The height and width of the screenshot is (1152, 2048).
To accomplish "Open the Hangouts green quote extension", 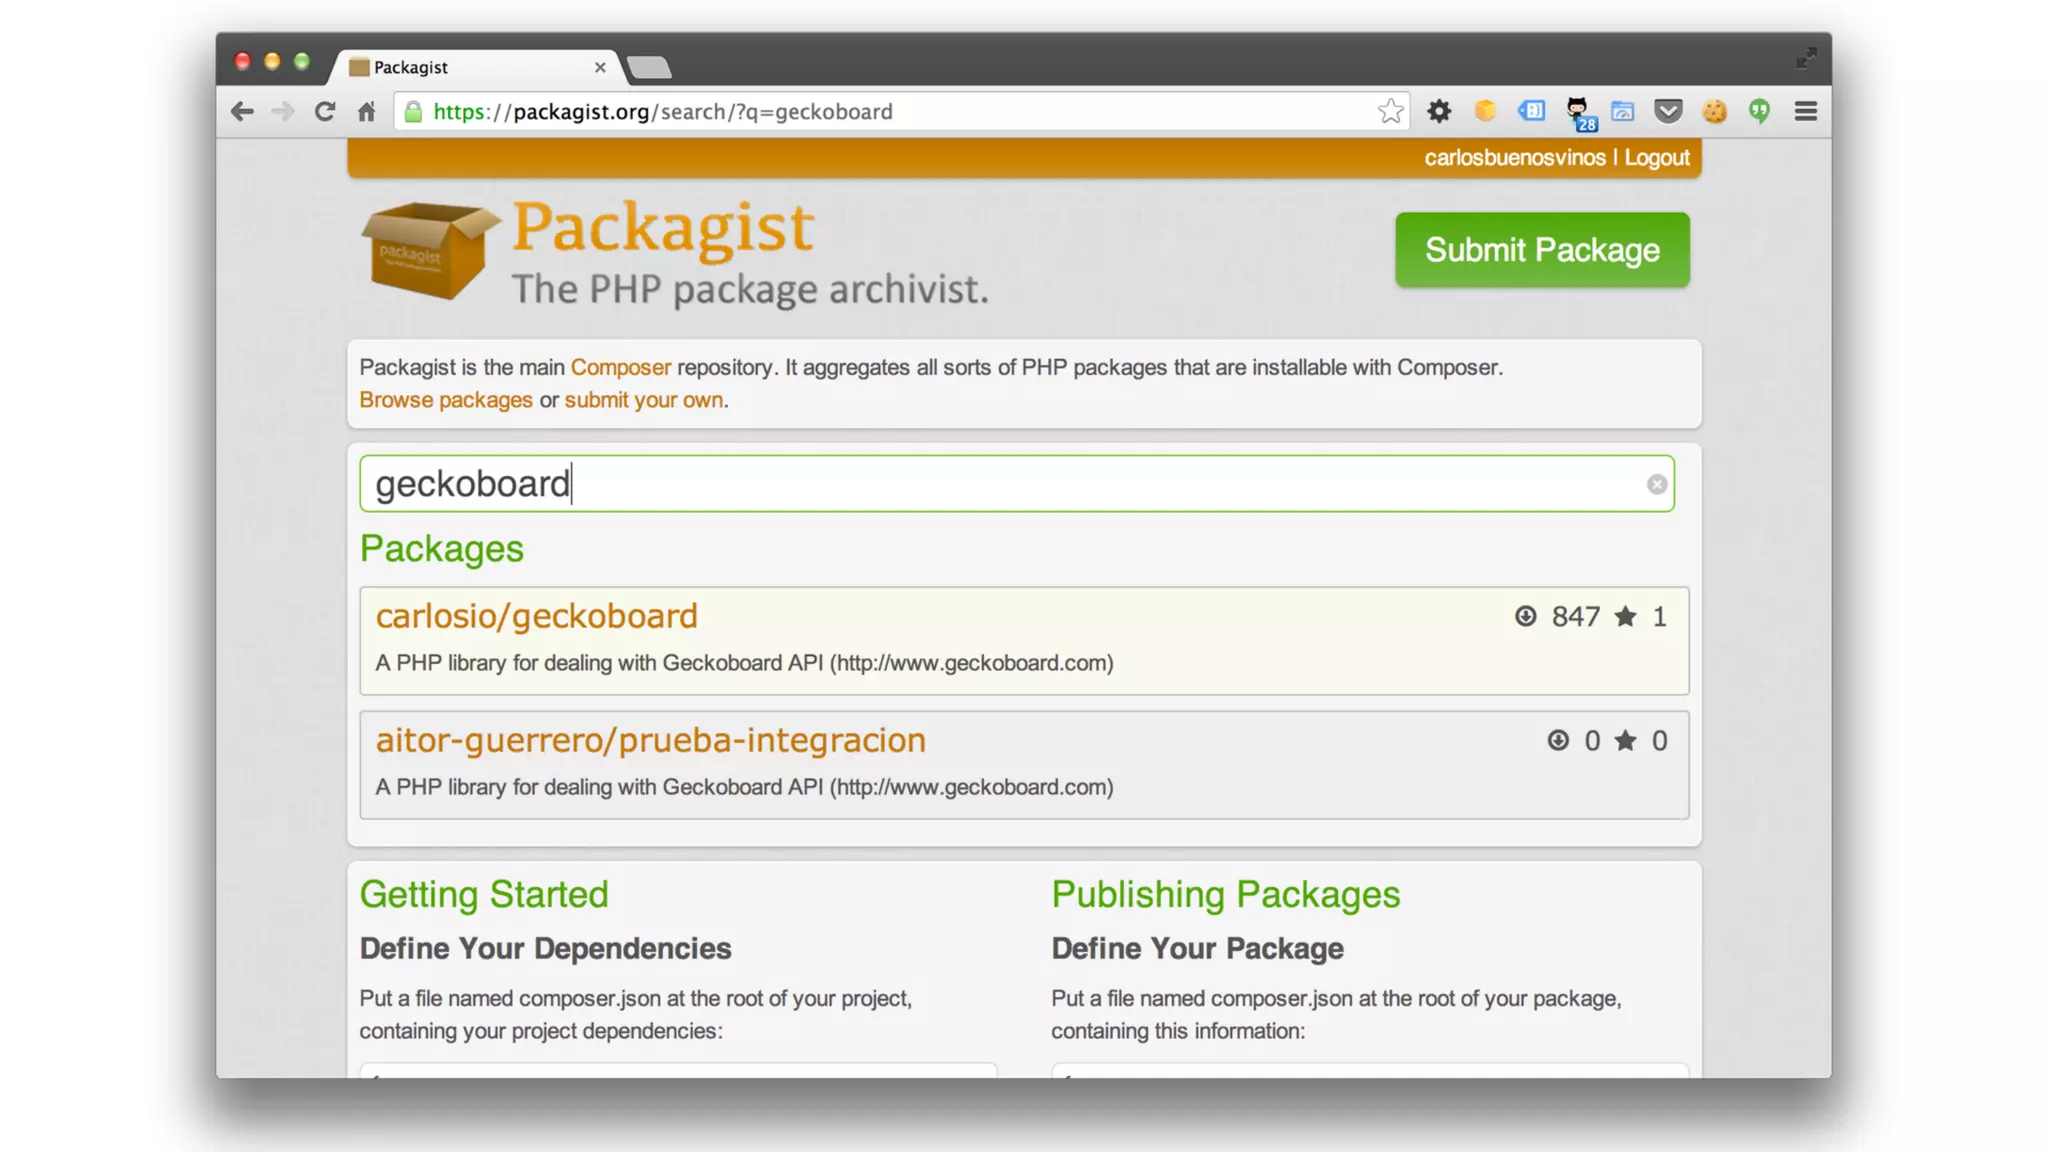I will coord(1759,111).
